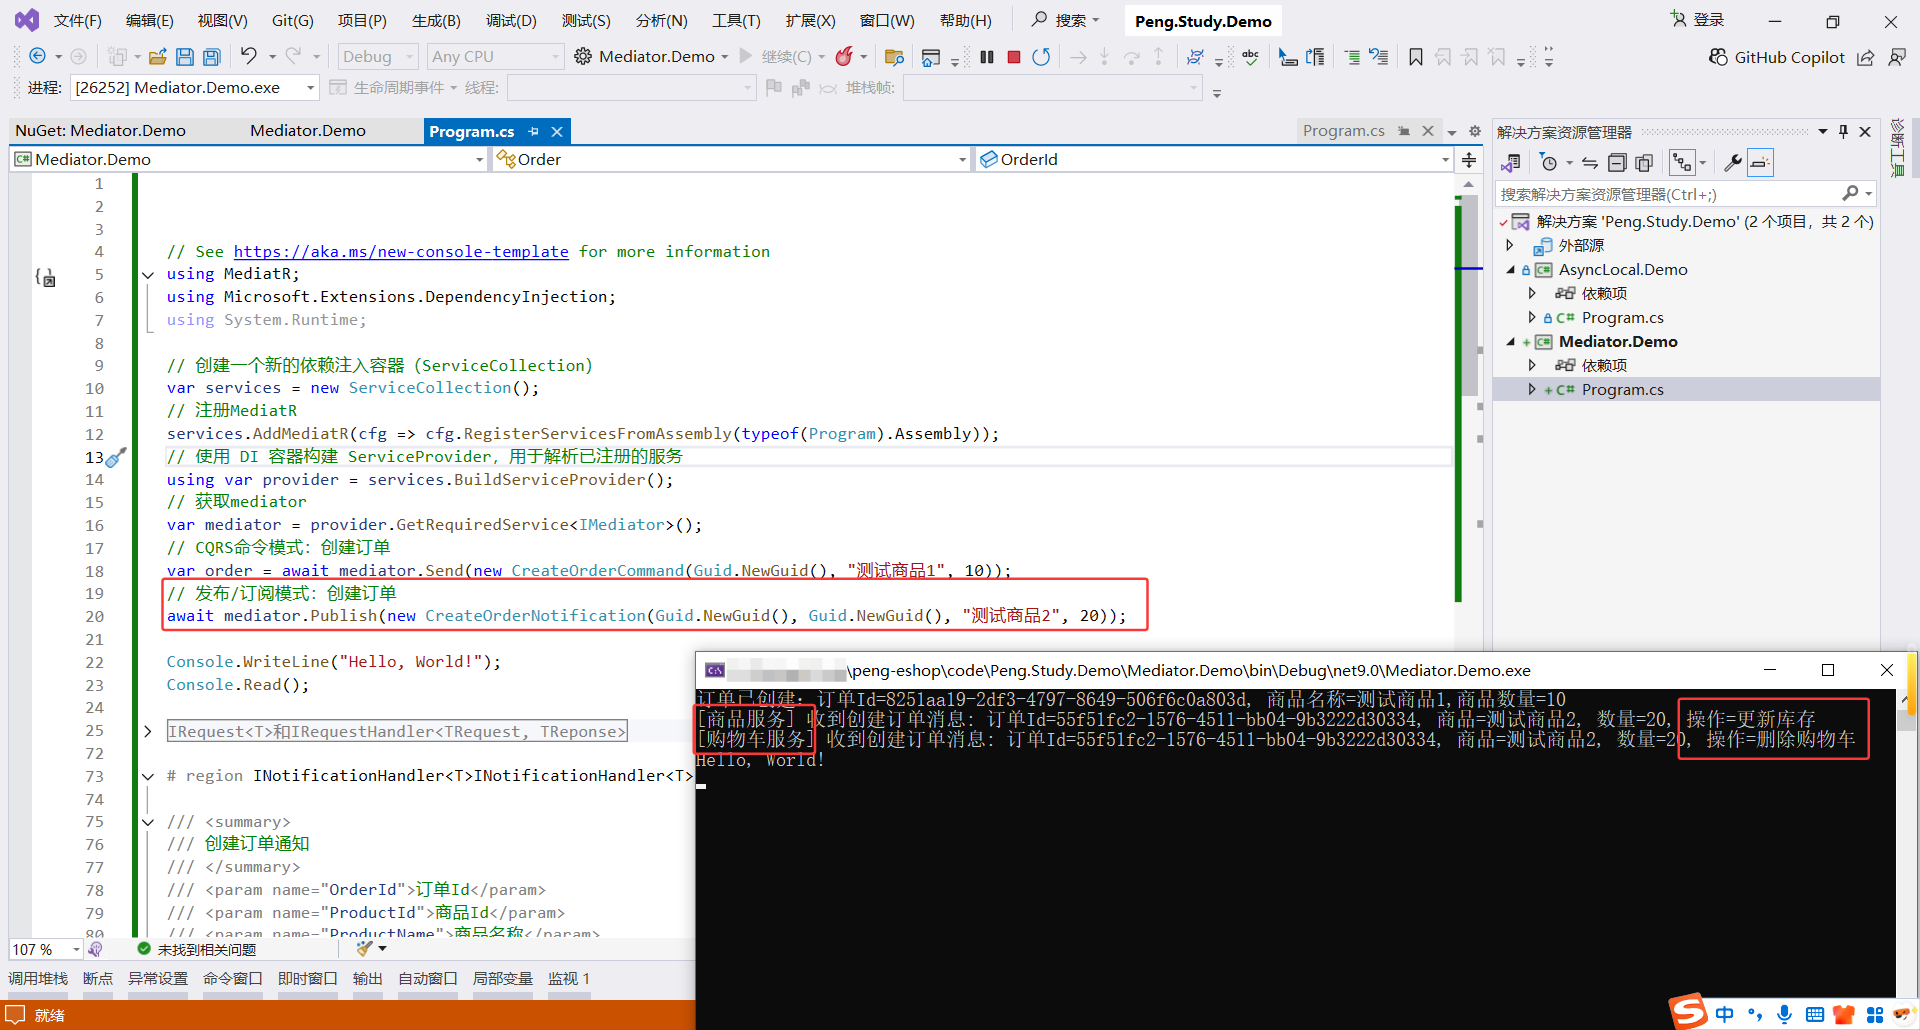This screenshot has height=1030, width=1920.
Task: Click the screwdriver quick action on line 13
Action: [117, 457]
